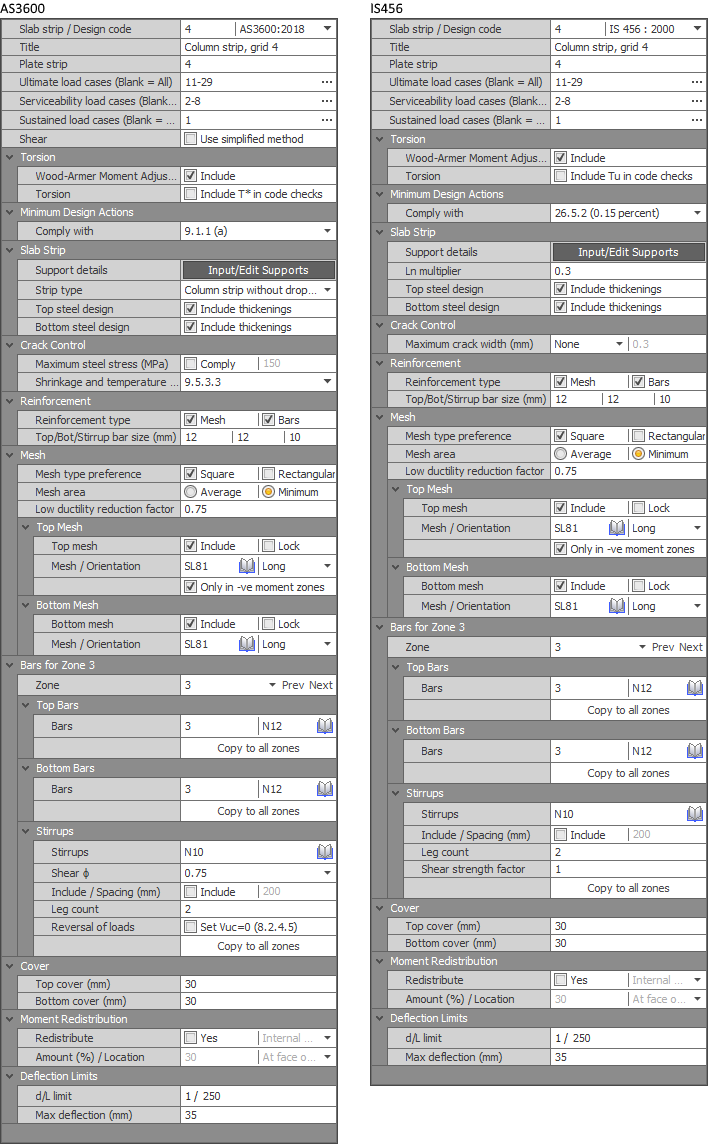Edit Ln multiplier value 0.3

(628, 271)
